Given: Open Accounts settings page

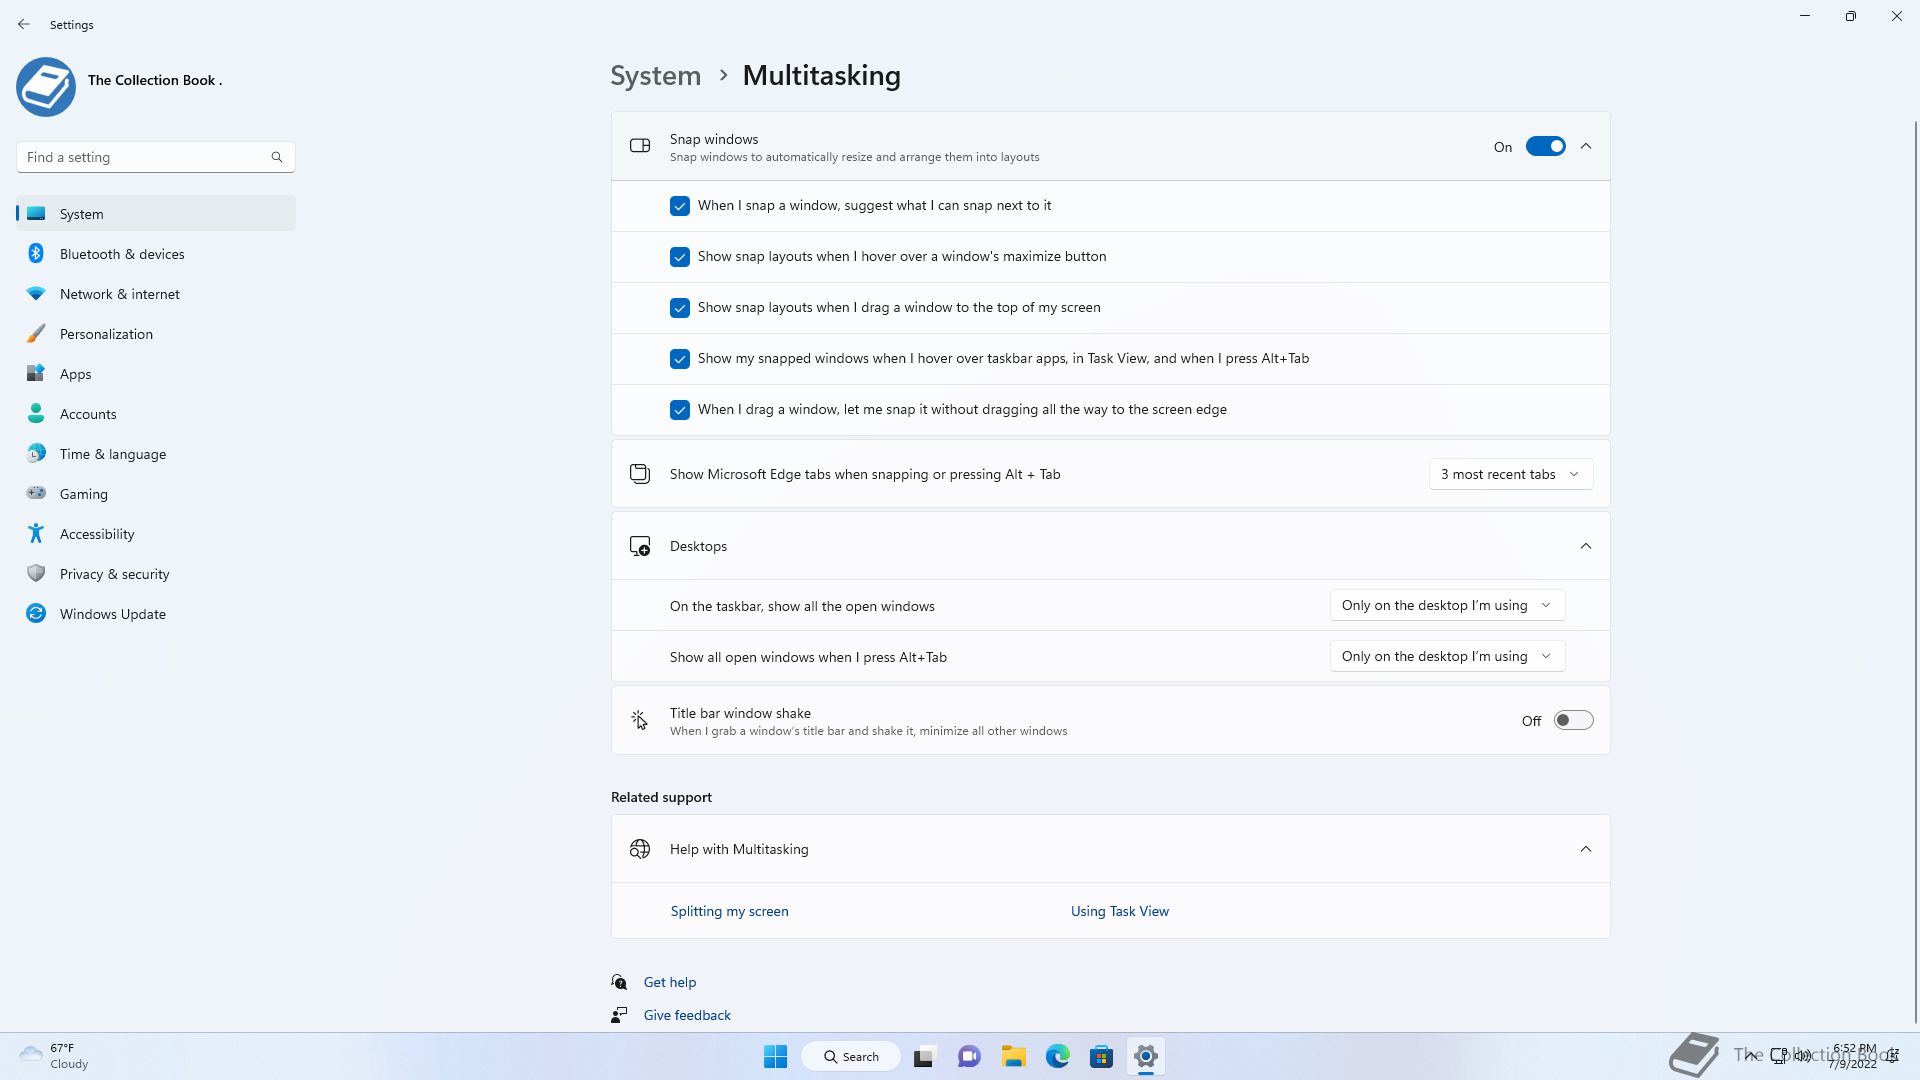Looking at the screenshot, I should (156, 414).
